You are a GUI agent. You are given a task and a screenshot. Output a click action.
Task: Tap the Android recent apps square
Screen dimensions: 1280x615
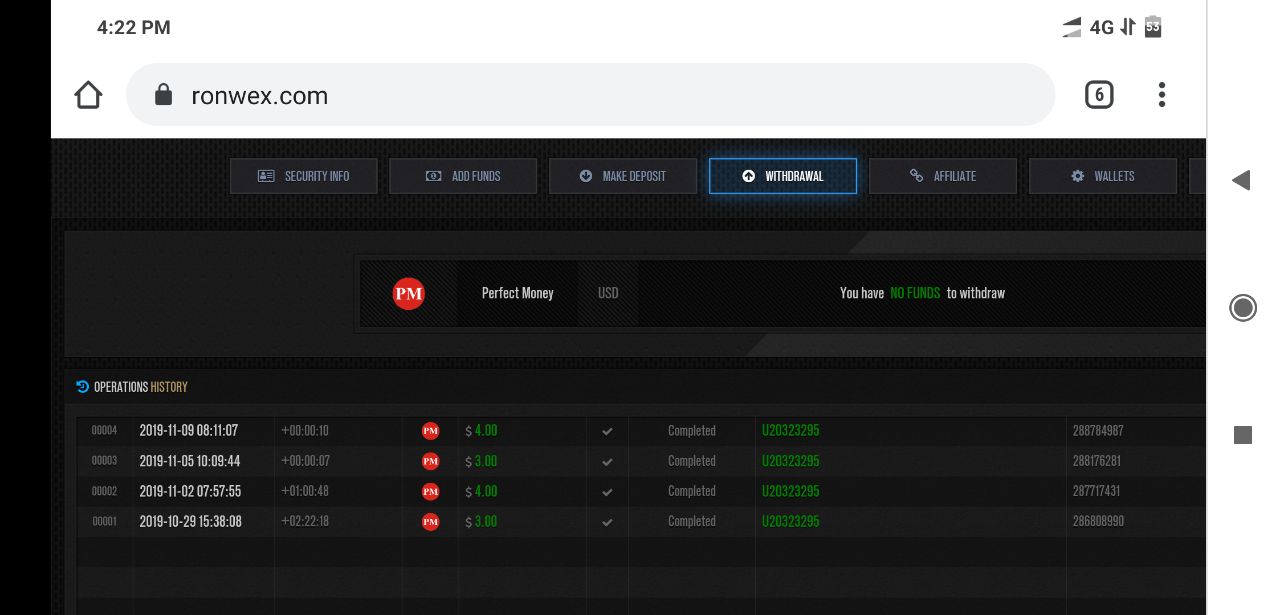[x=1243, y=435]
